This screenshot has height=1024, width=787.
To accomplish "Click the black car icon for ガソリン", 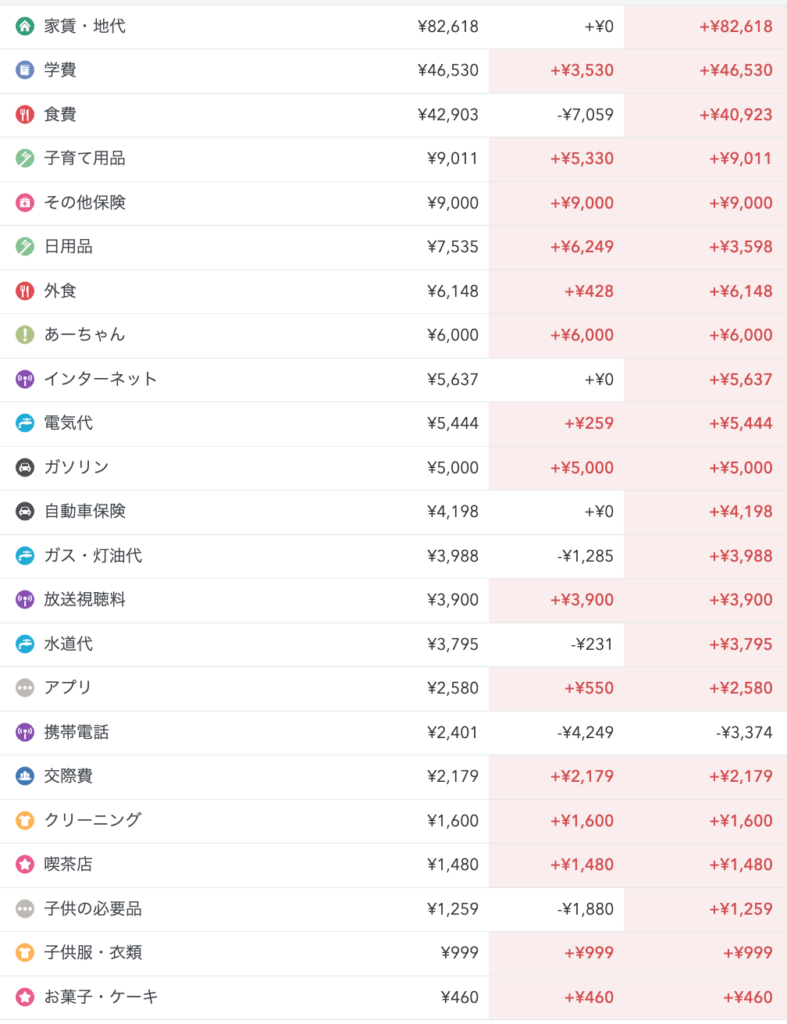I will click(x=25, y=467).
